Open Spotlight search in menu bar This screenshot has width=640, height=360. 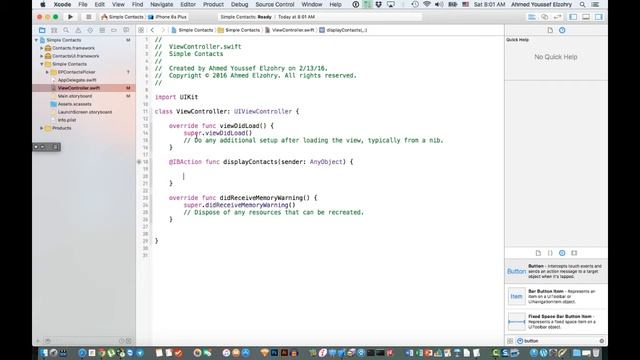(x=582, y=4)
